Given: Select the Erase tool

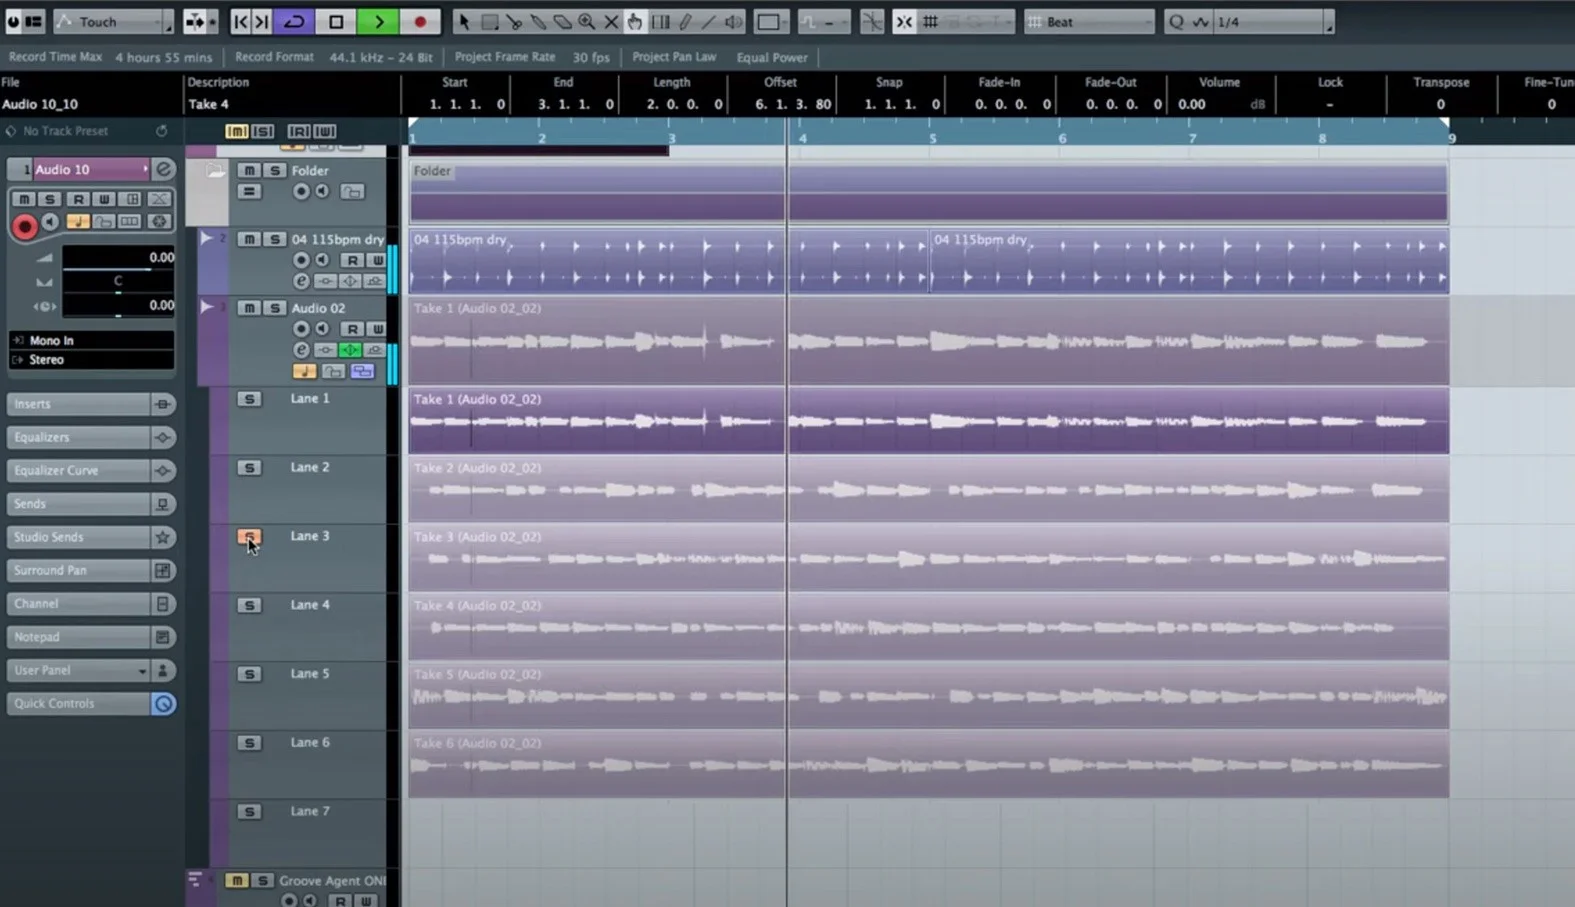Looking at the screenshot, I should tap(562, 21).
